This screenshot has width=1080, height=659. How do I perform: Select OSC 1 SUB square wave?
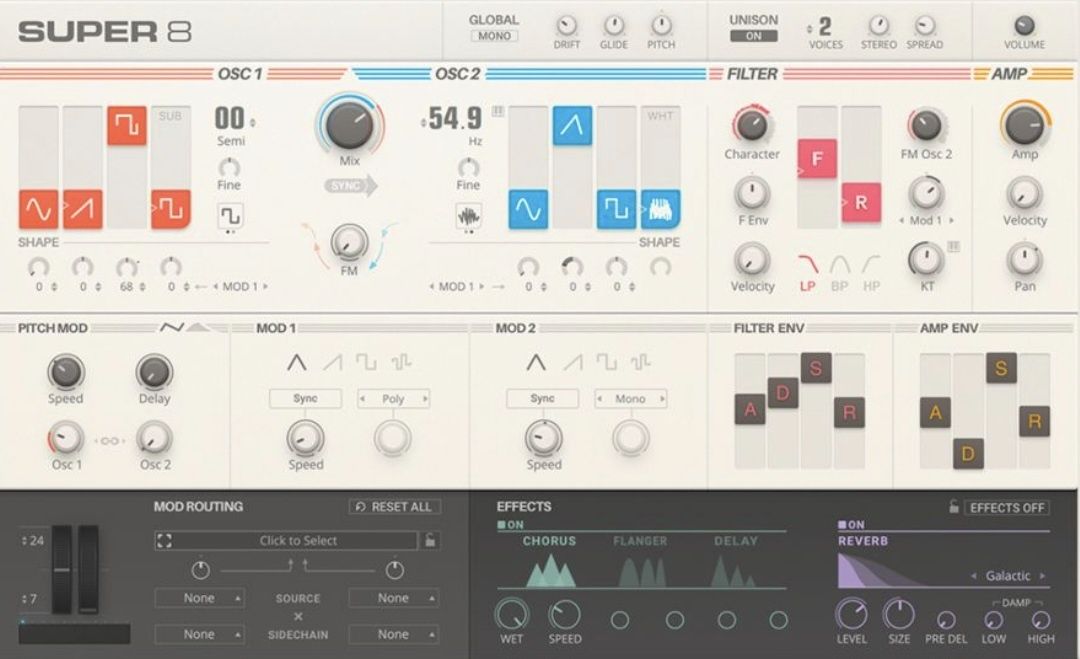[171, 209]
